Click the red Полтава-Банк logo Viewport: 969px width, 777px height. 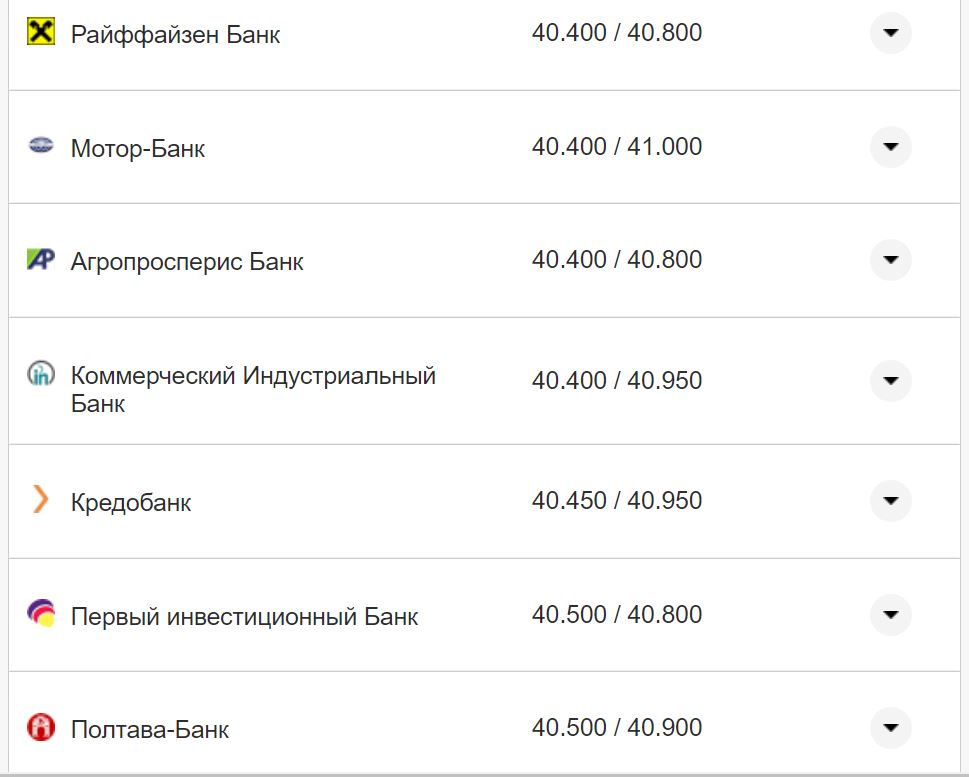[39, 728]
